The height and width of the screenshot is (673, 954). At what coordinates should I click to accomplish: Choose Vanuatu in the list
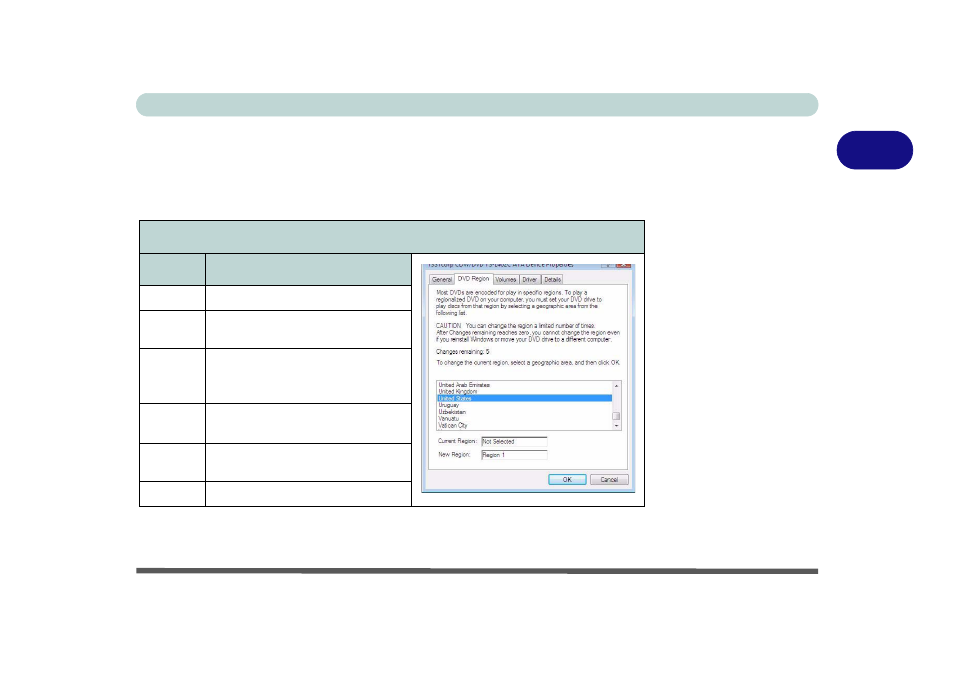(x=450, y=418)
